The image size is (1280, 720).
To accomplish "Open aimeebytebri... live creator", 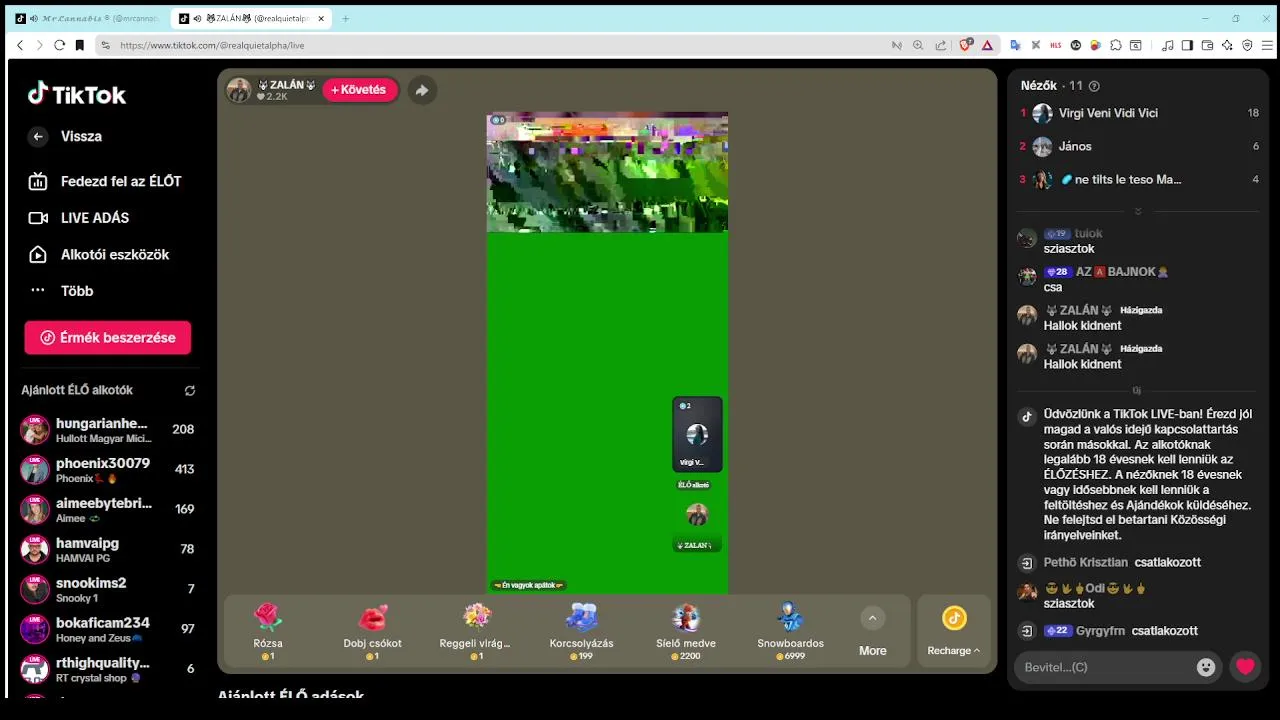I will (x=108, y=509).
